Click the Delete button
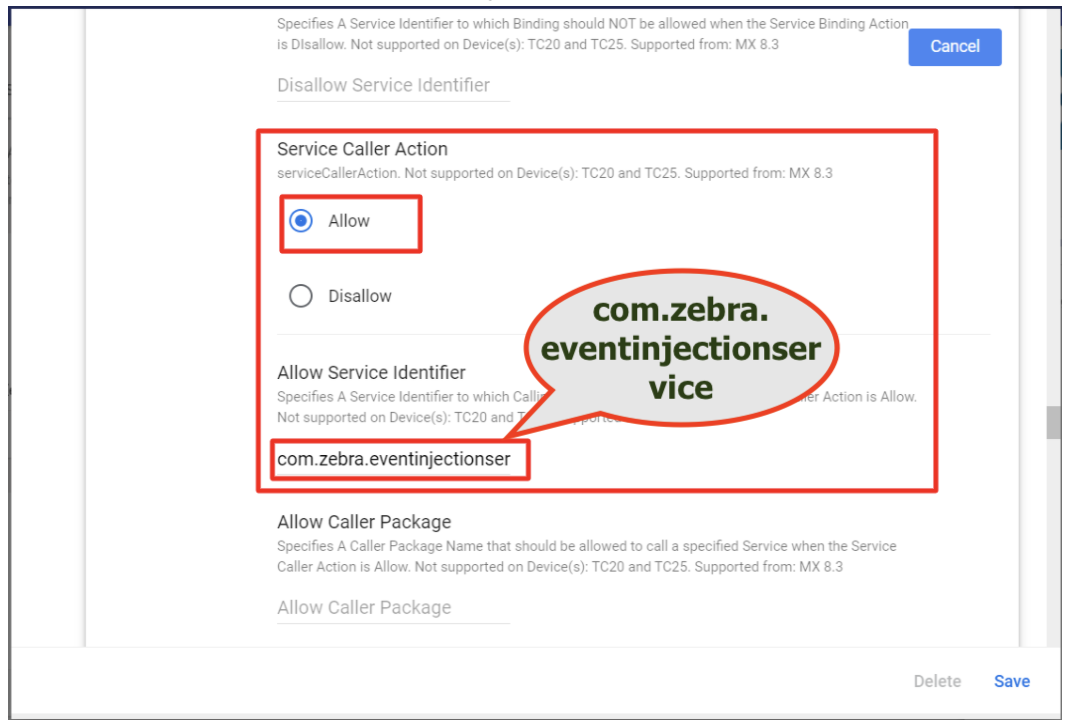1074x726 pixels. (x=937, y=681)
